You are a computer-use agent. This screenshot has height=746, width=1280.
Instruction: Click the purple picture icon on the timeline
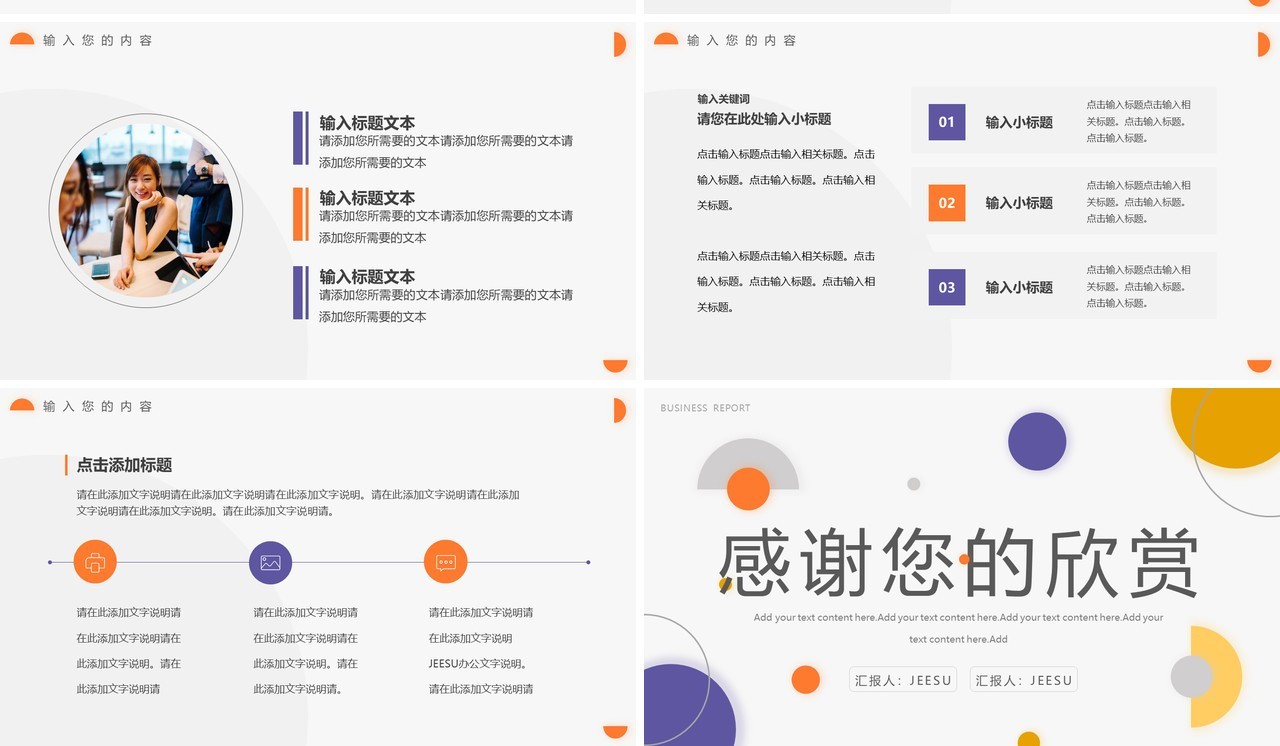(270, 562)
